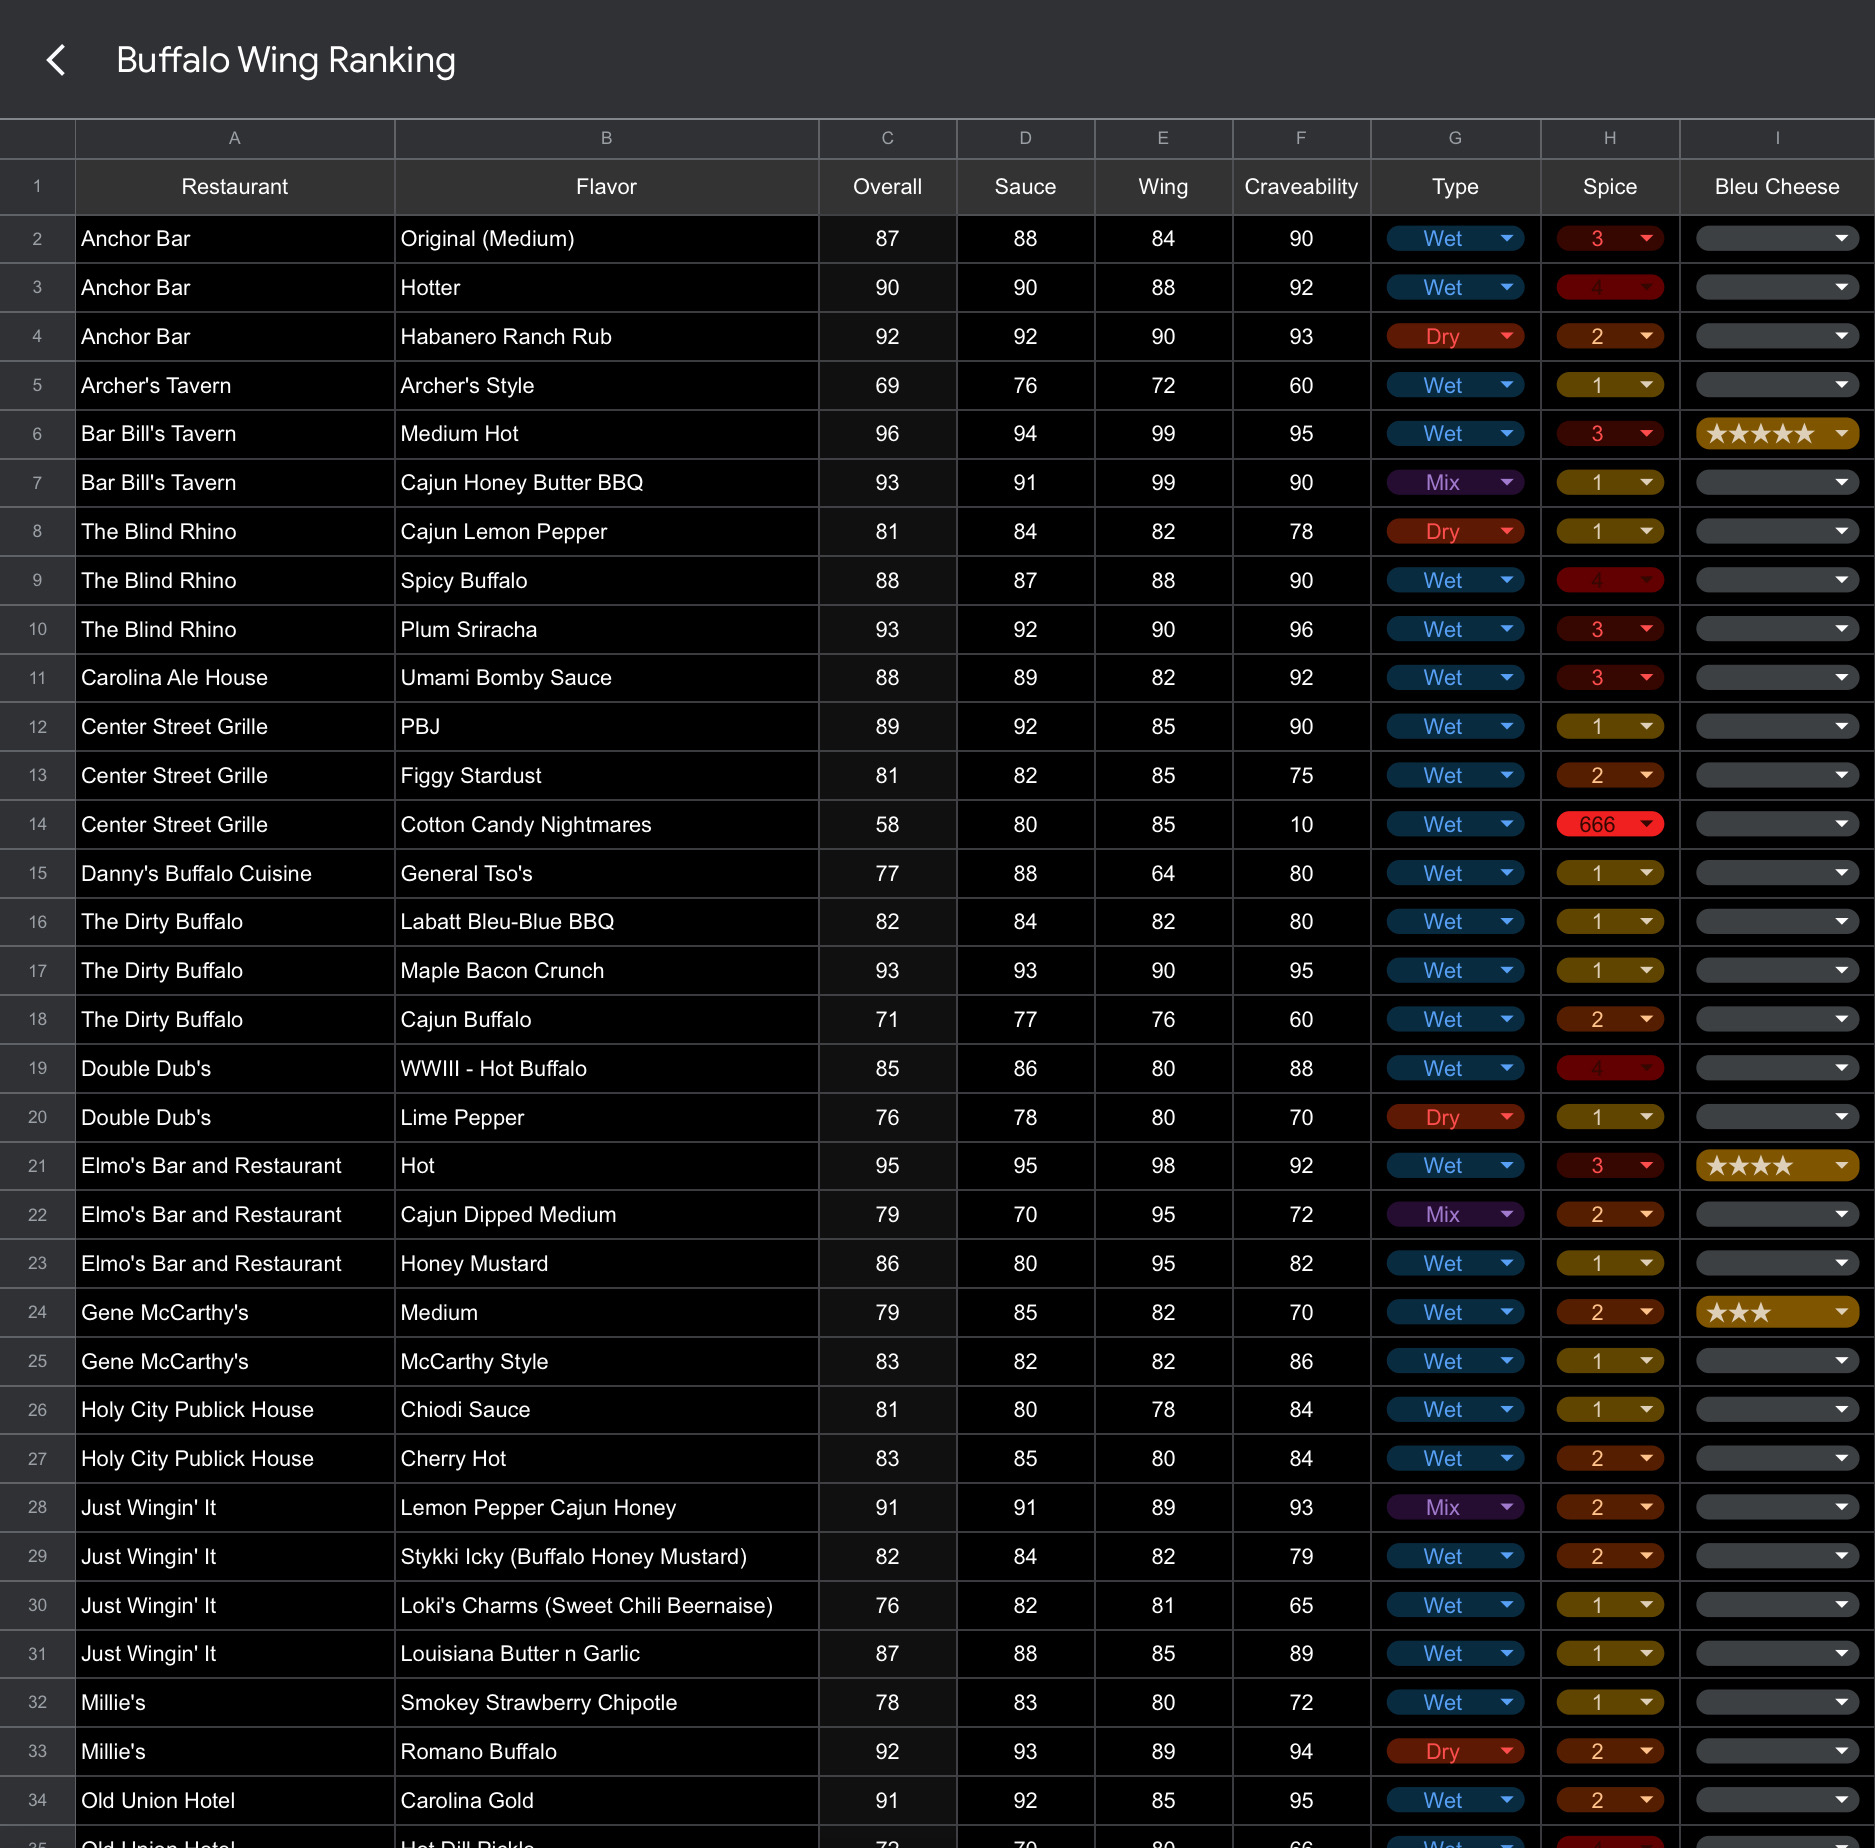Viewport: 1875px width, 1848px height.
Task: Open empty Bleu Cheese dropdown for Plum Sriracha
Action: [x=1776, y=630]
